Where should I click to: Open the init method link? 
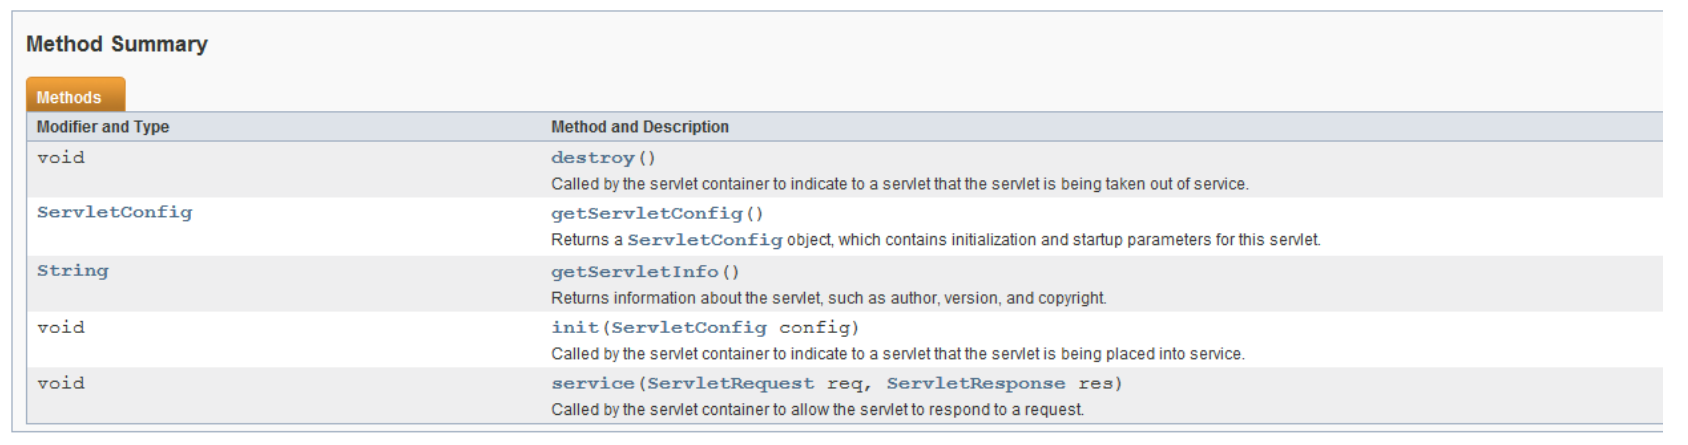point(575,328)
